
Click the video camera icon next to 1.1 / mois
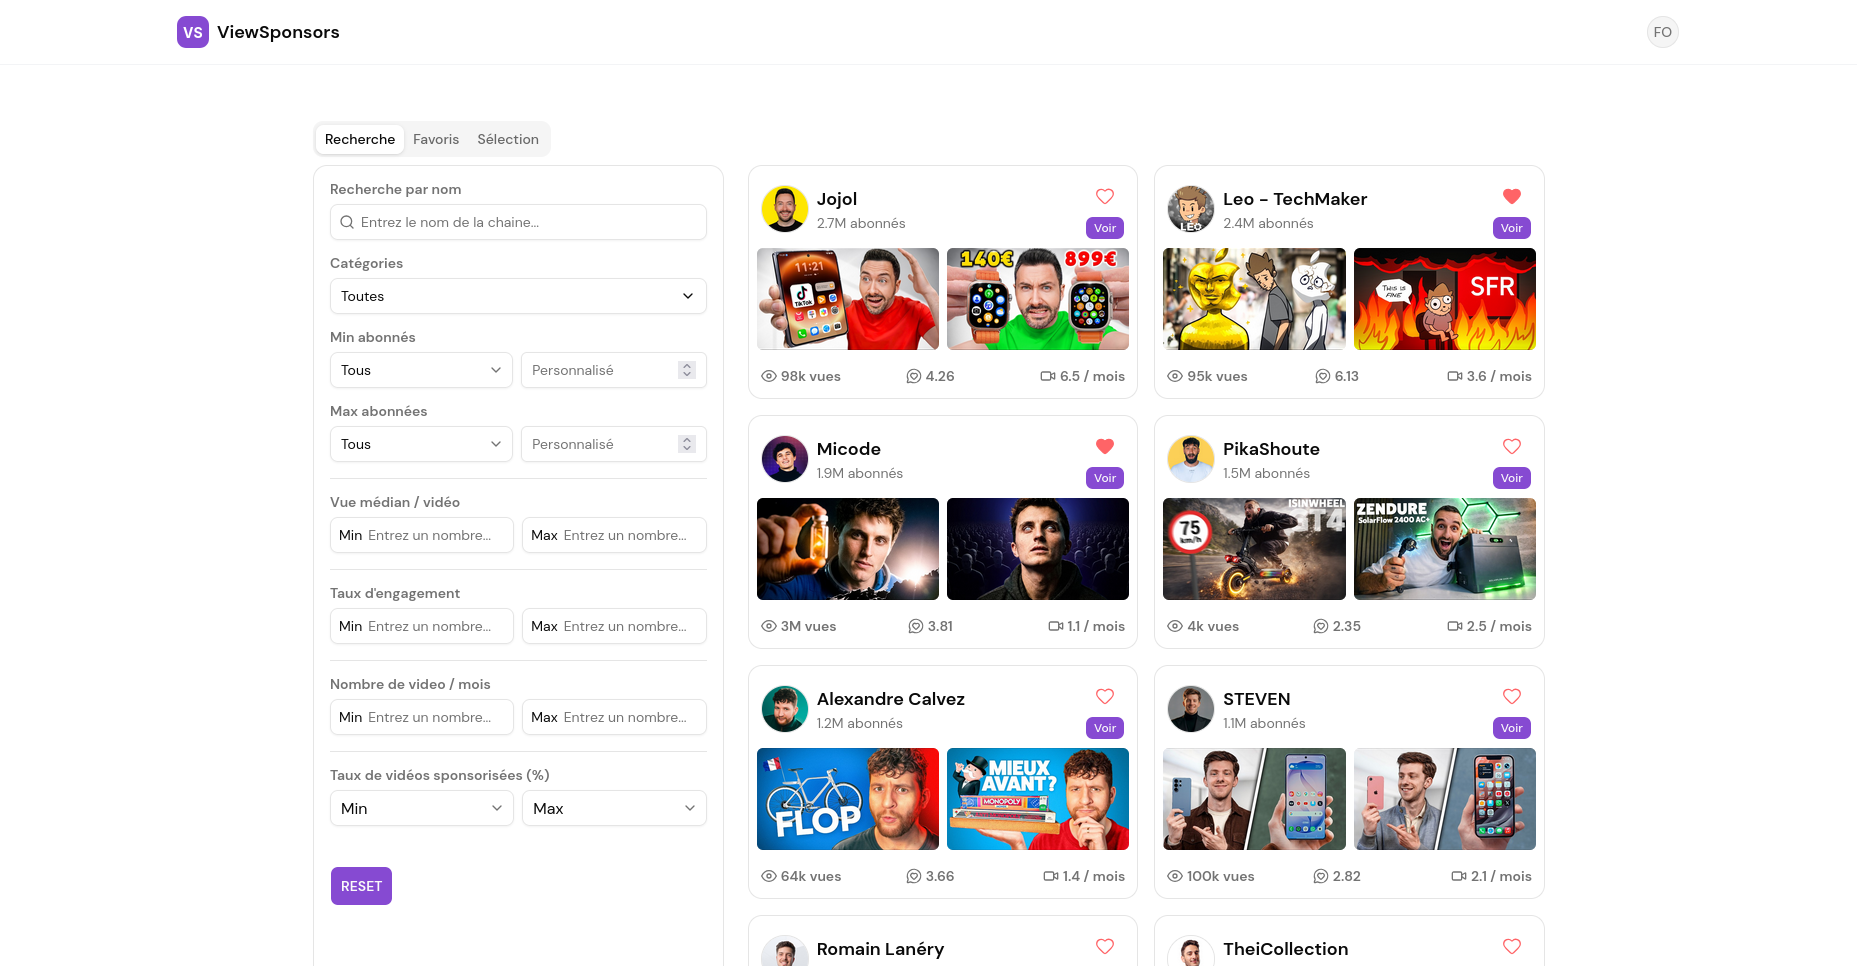pos(1055,626)
